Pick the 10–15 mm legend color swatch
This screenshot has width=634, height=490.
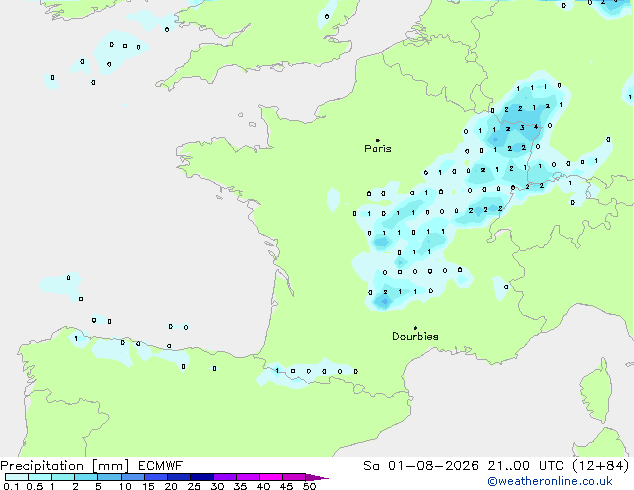[133, 477]
